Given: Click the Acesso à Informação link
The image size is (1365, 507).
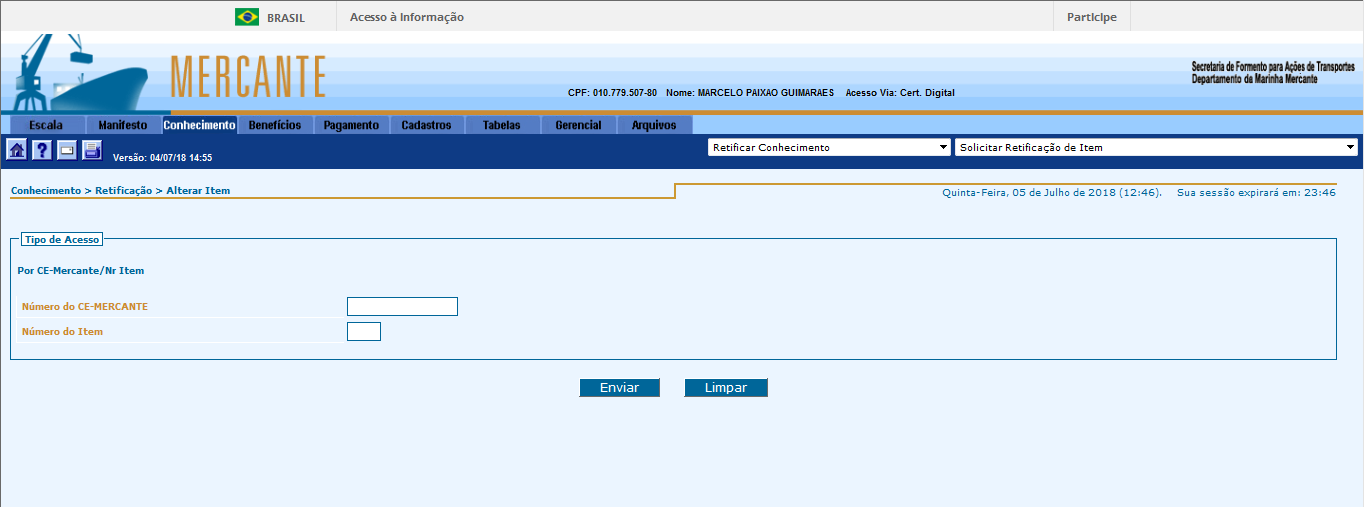Looking at the screenshot, I should coord(407,17).
